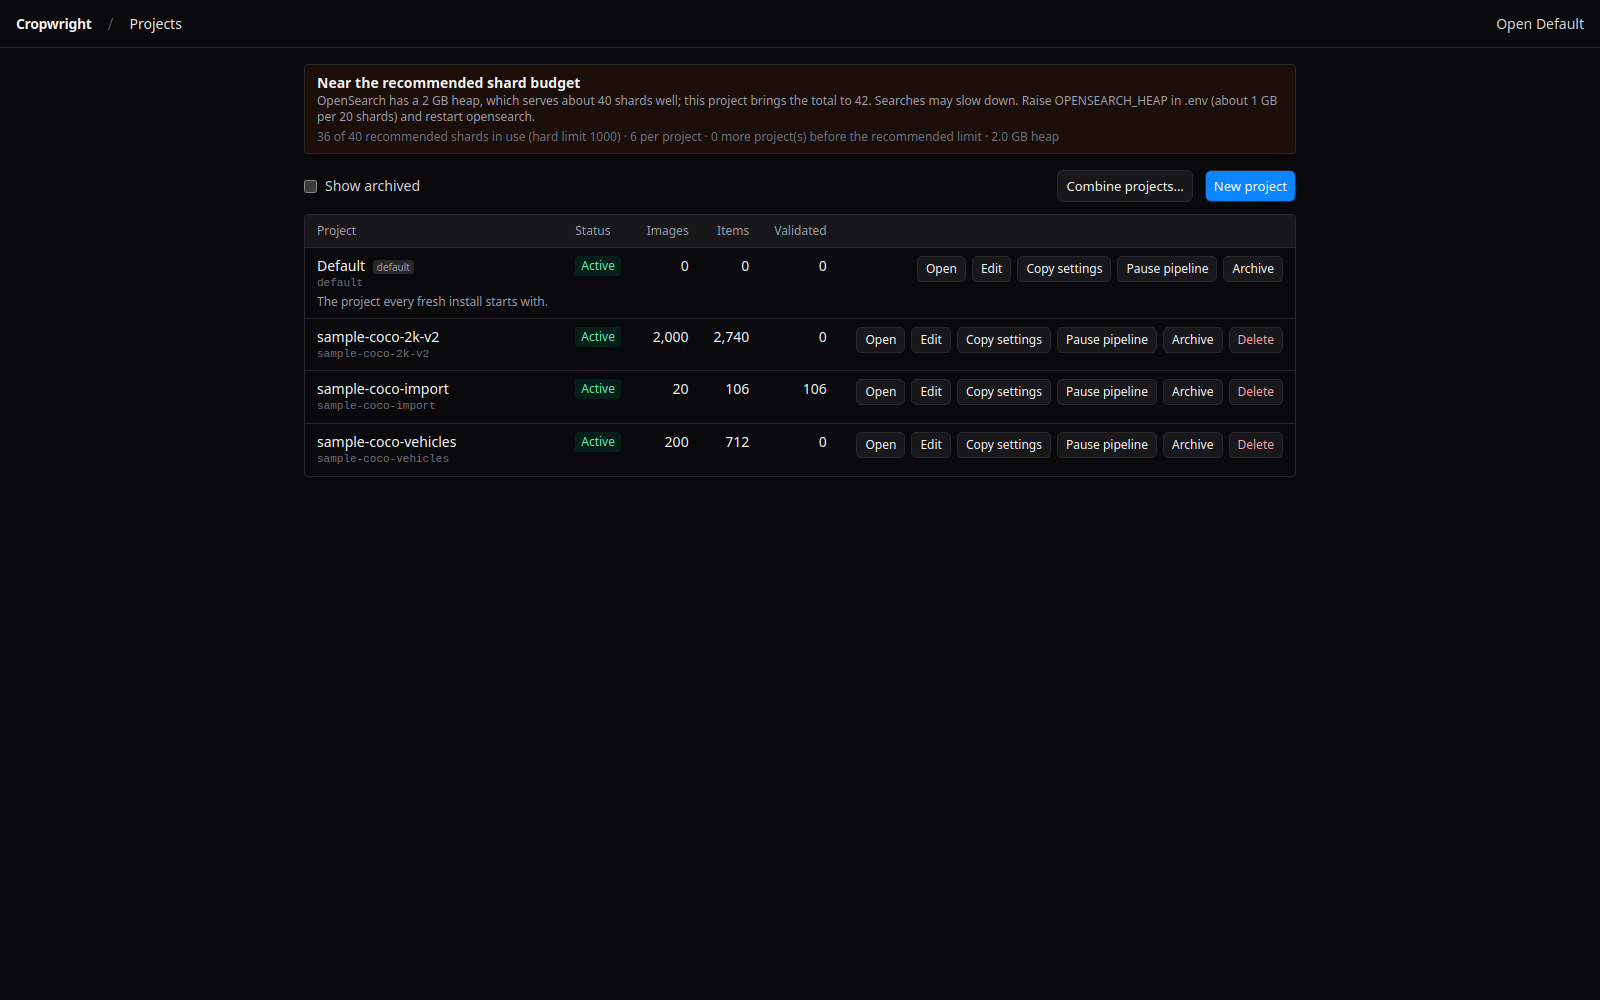Open the sample-coco-2k-v2 project
The width and height of the screenshot is (1600, 1000).
click(880, 340)
